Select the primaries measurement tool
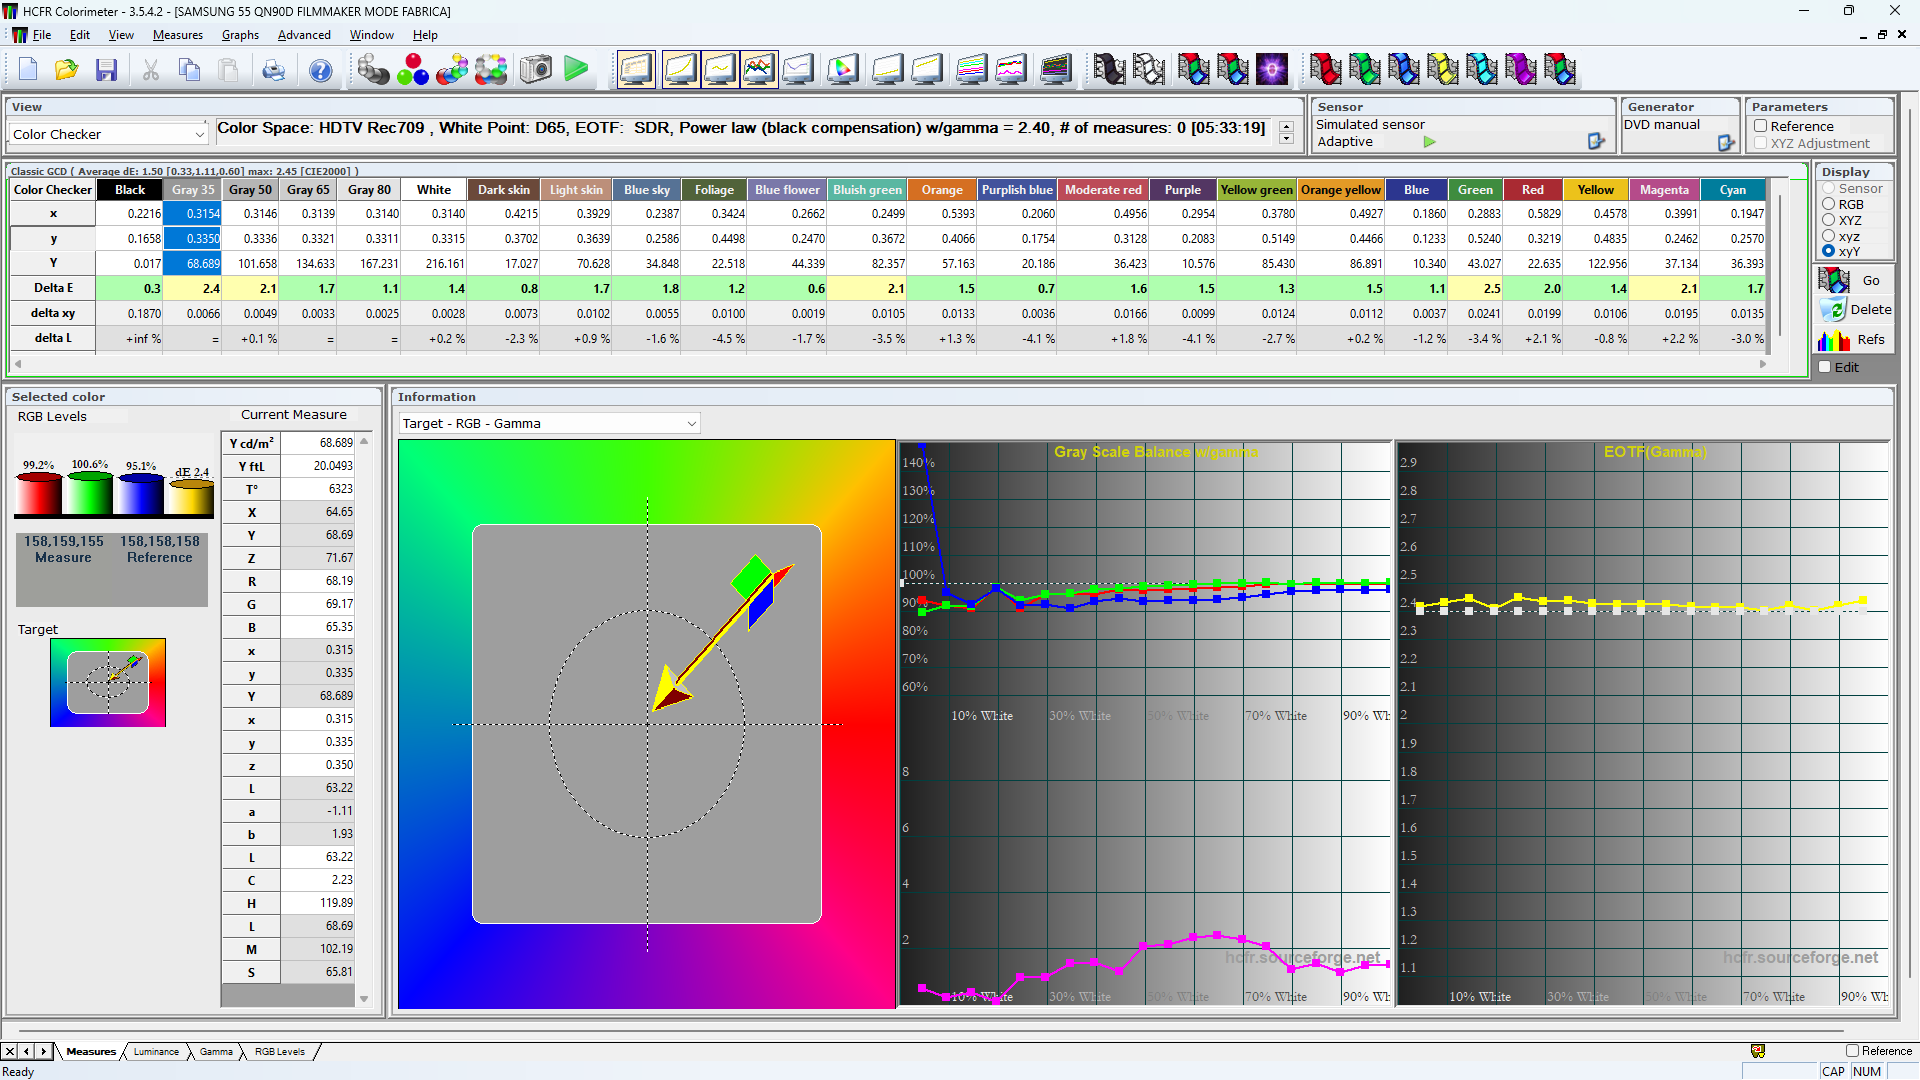This screenshot has height=1080, width=1920. click(413, 69)
